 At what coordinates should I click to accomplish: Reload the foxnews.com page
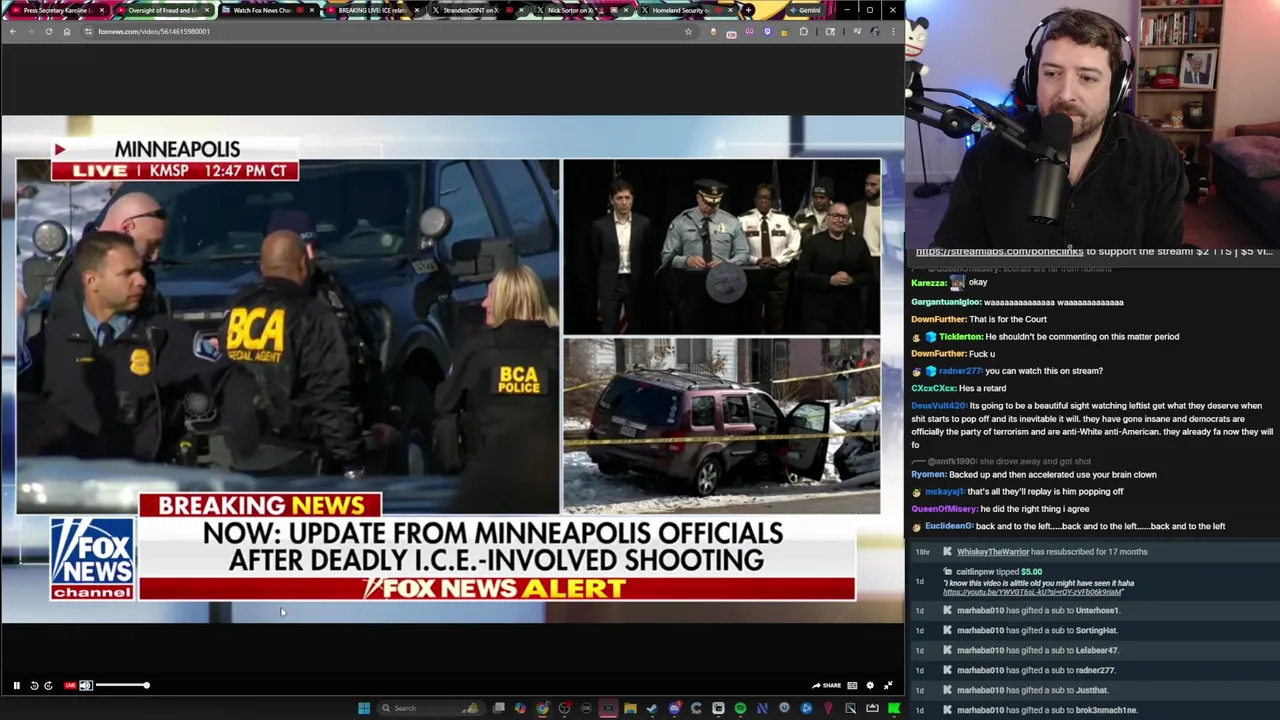tap(48, 31)
